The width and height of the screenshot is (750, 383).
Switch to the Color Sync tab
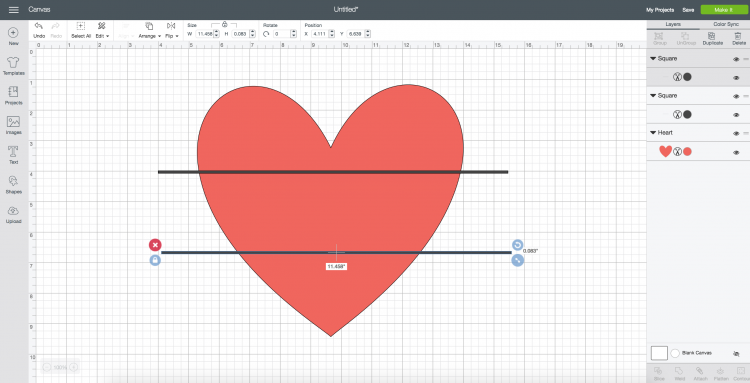[x=726, y=24]
